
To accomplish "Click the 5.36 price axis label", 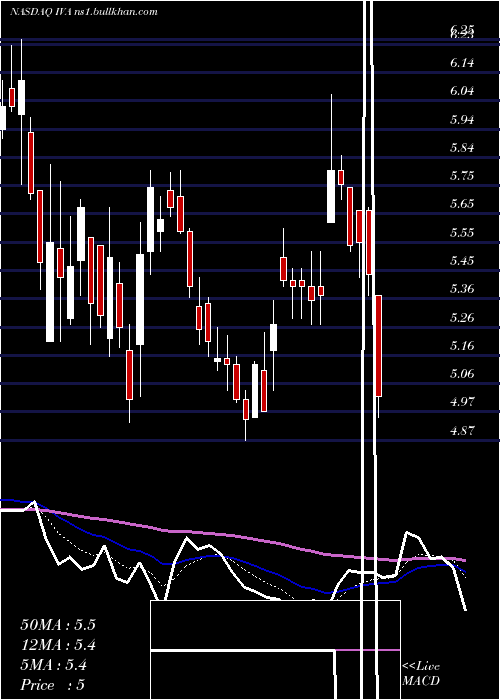I will click(x=462, y=289).
